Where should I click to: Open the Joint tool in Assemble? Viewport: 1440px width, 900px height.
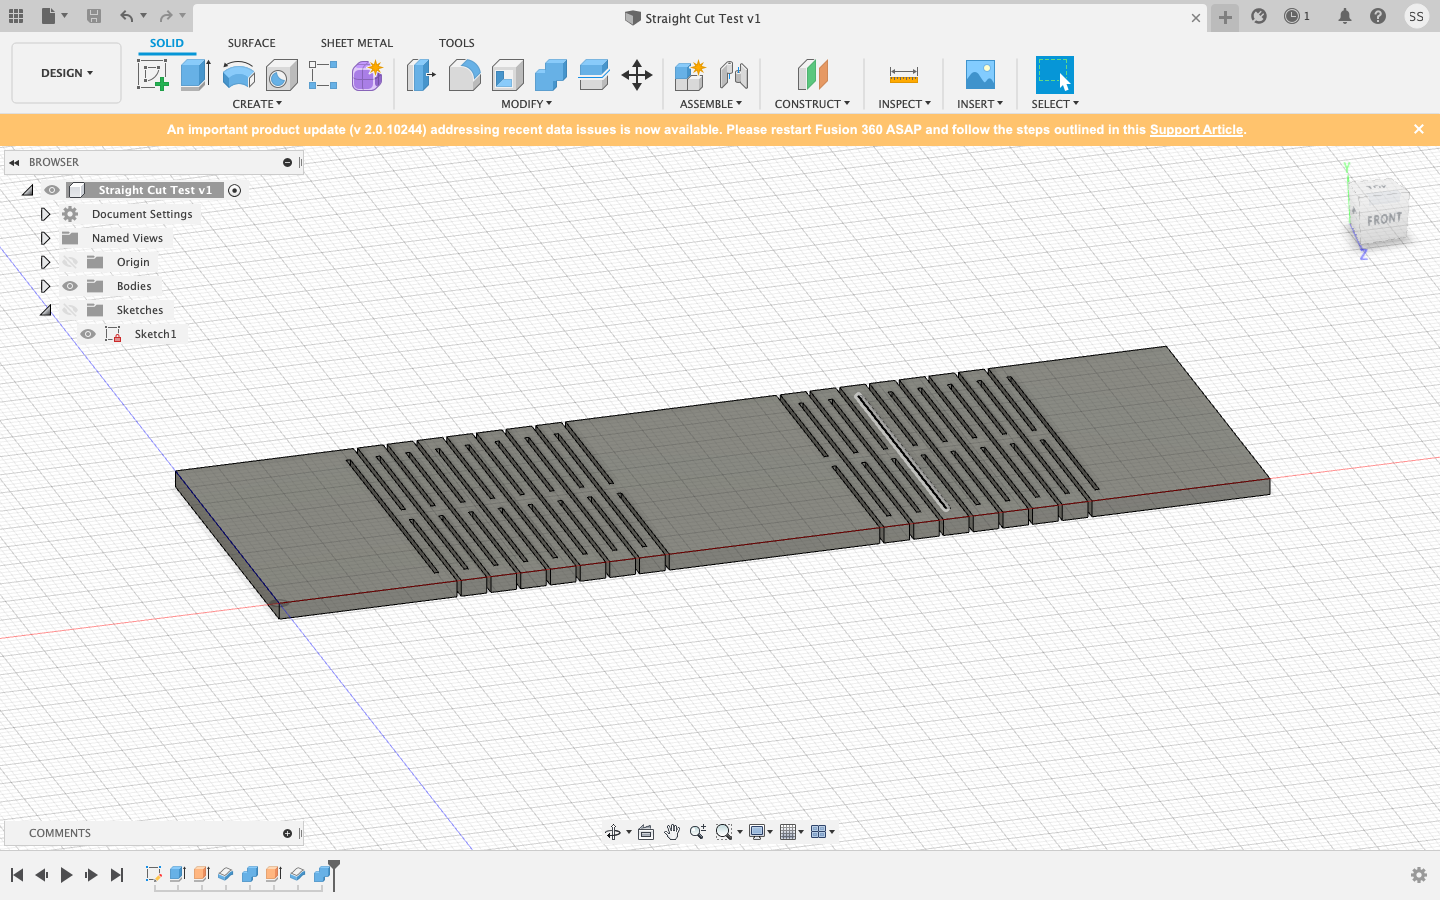pos(733,75)
